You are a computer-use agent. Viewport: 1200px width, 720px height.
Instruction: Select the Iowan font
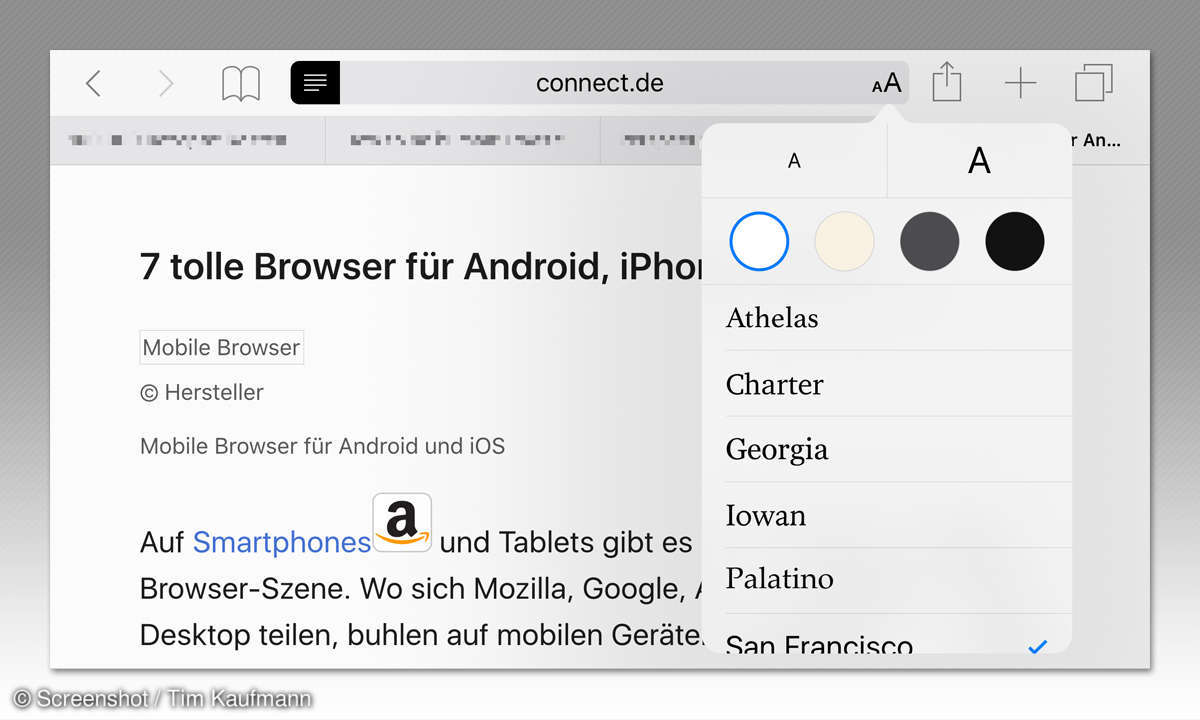coord(887,515)
